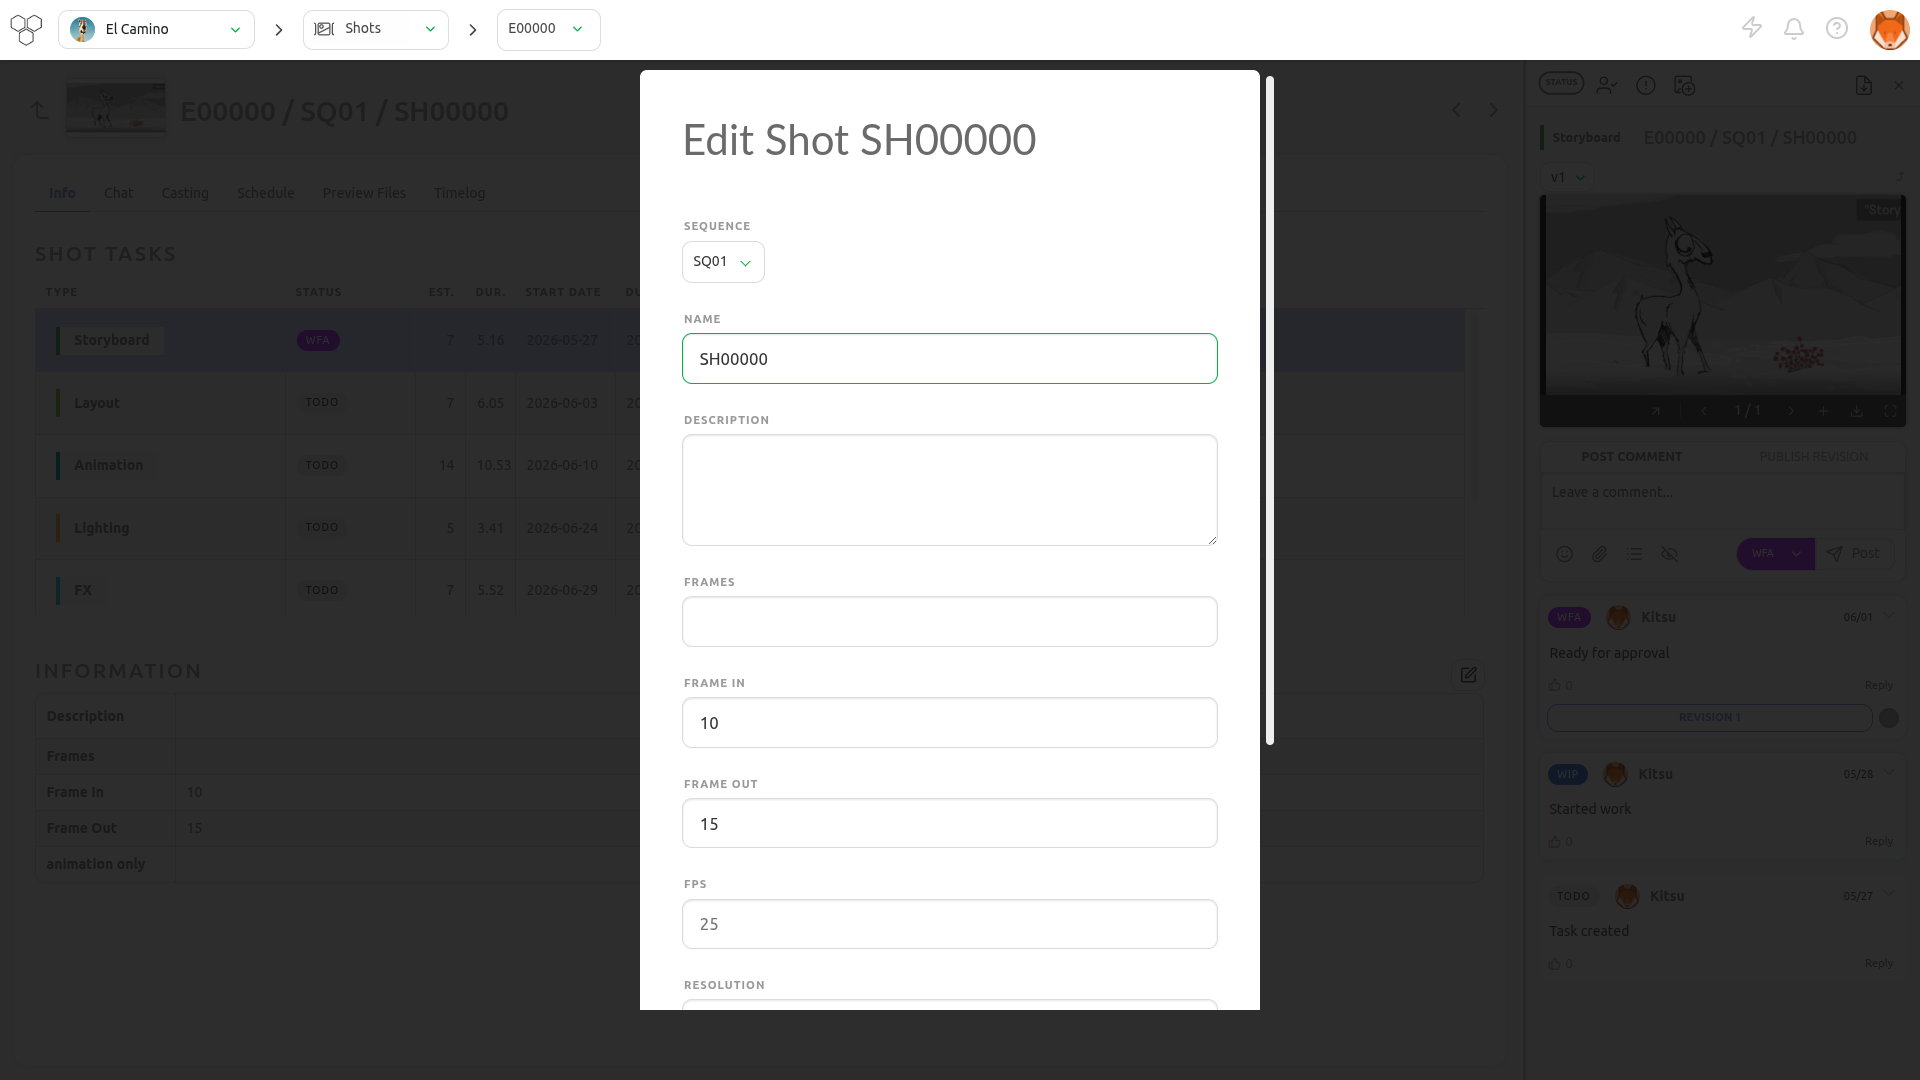
Task: Click the add preview image icon
Action: (1685, 85)
